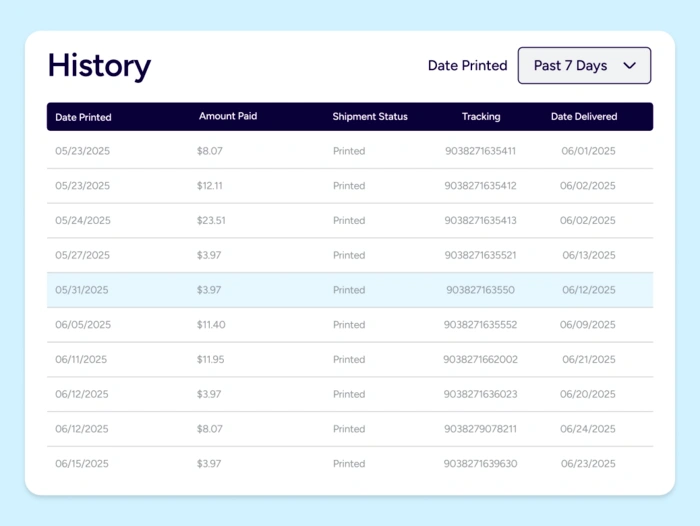Open tracking number 9038271635411
This screenshot has height=526, width=700.
coord(480,151)
